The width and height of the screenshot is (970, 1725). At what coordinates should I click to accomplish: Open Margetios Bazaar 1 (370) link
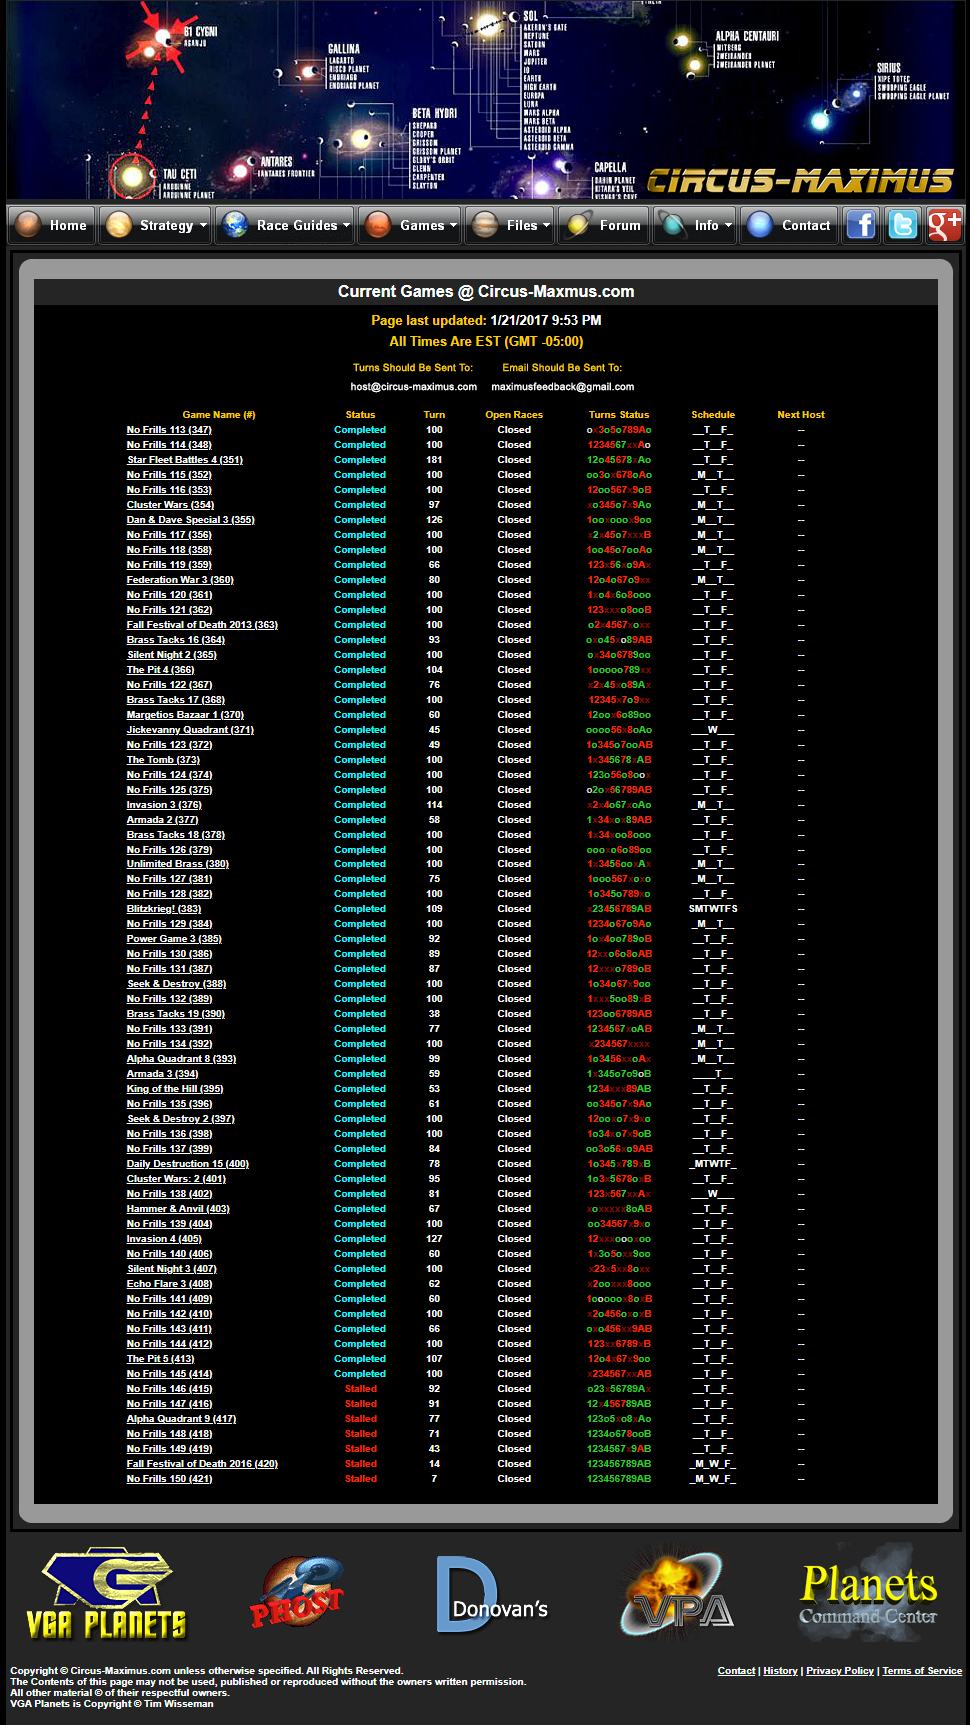point(185,715)
